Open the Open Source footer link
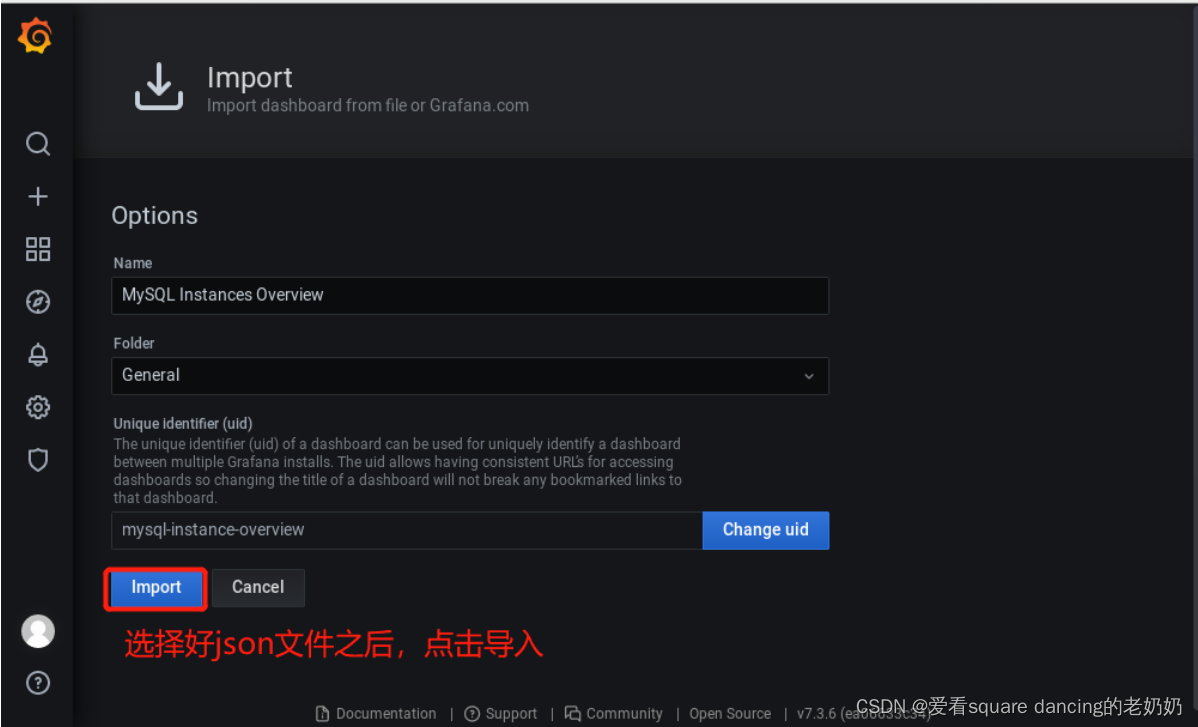Viewport: 1198px width, 727px height. tap(730, 713)
